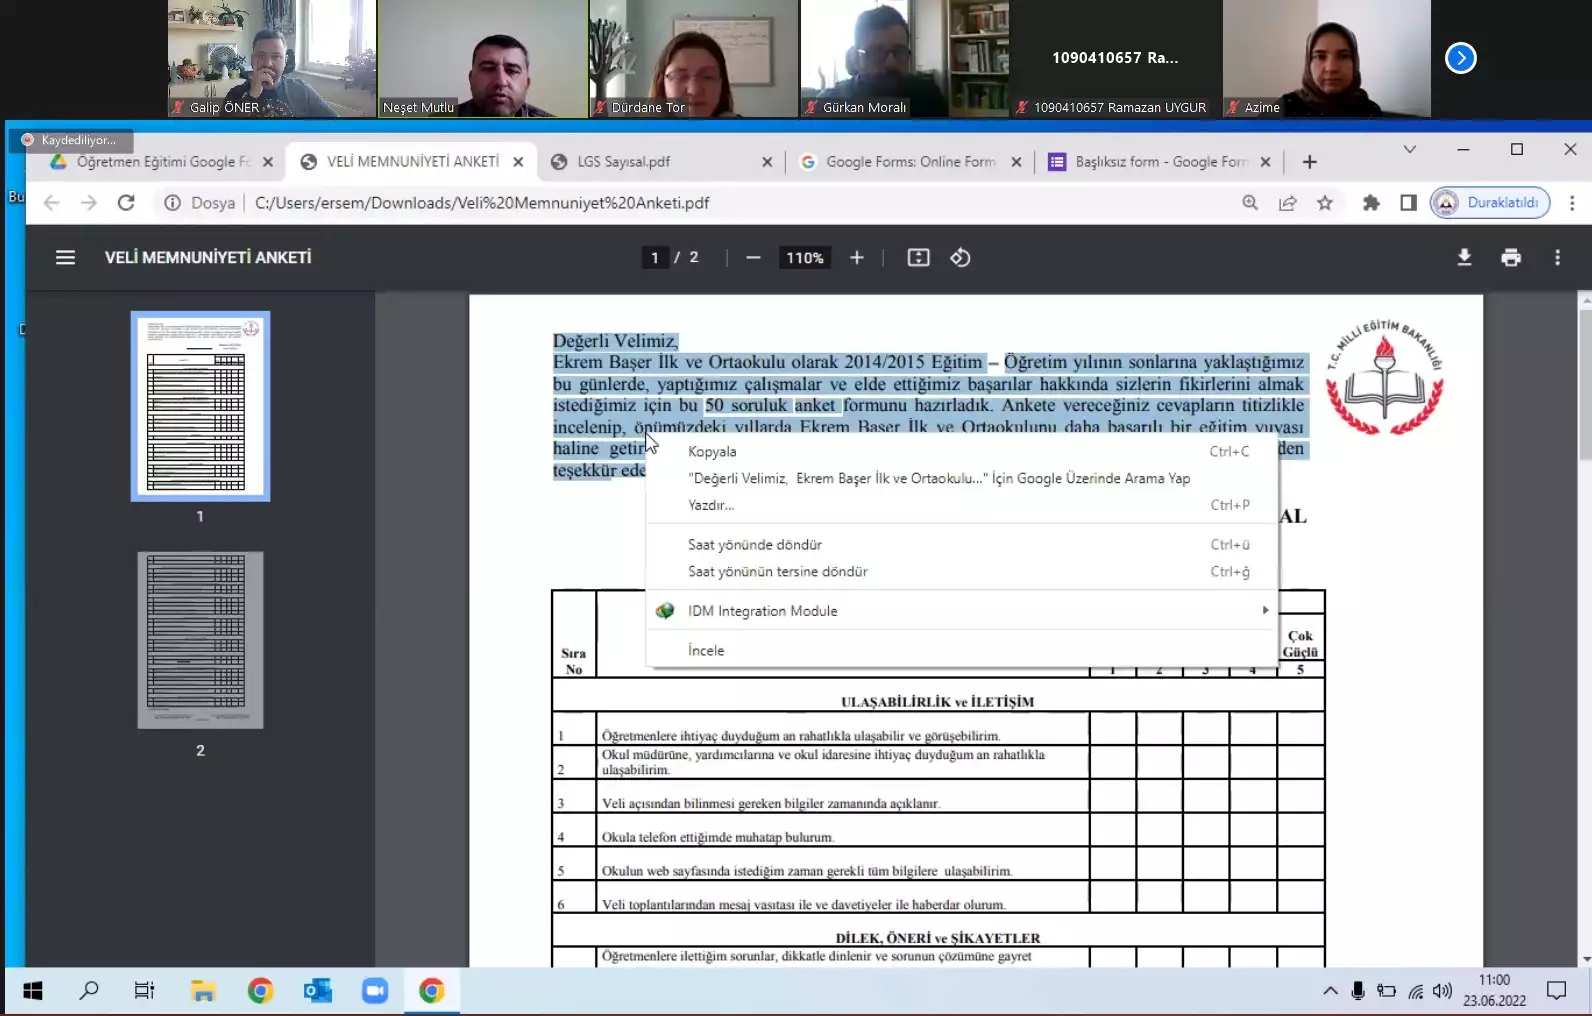Click the volume icon in system tray

point(1442,991)
